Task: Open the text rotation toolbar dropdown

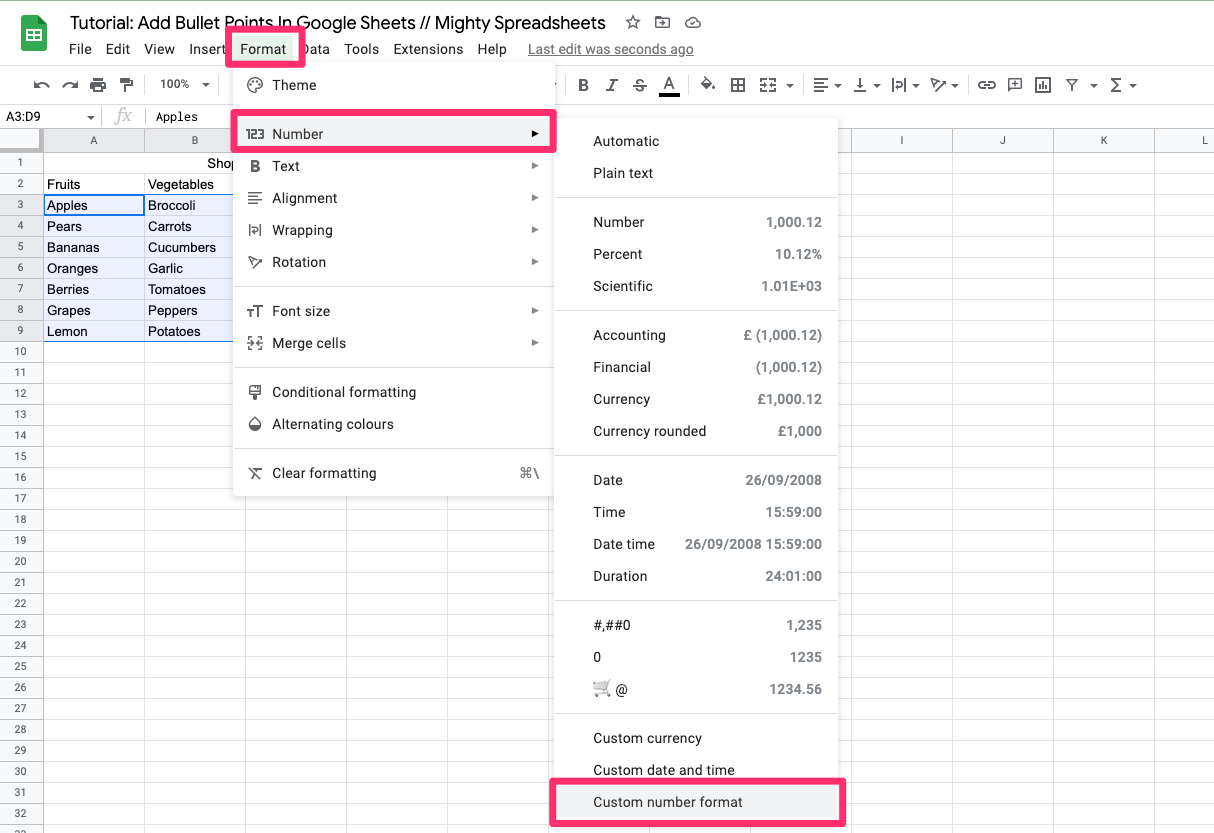Action: 944,85
